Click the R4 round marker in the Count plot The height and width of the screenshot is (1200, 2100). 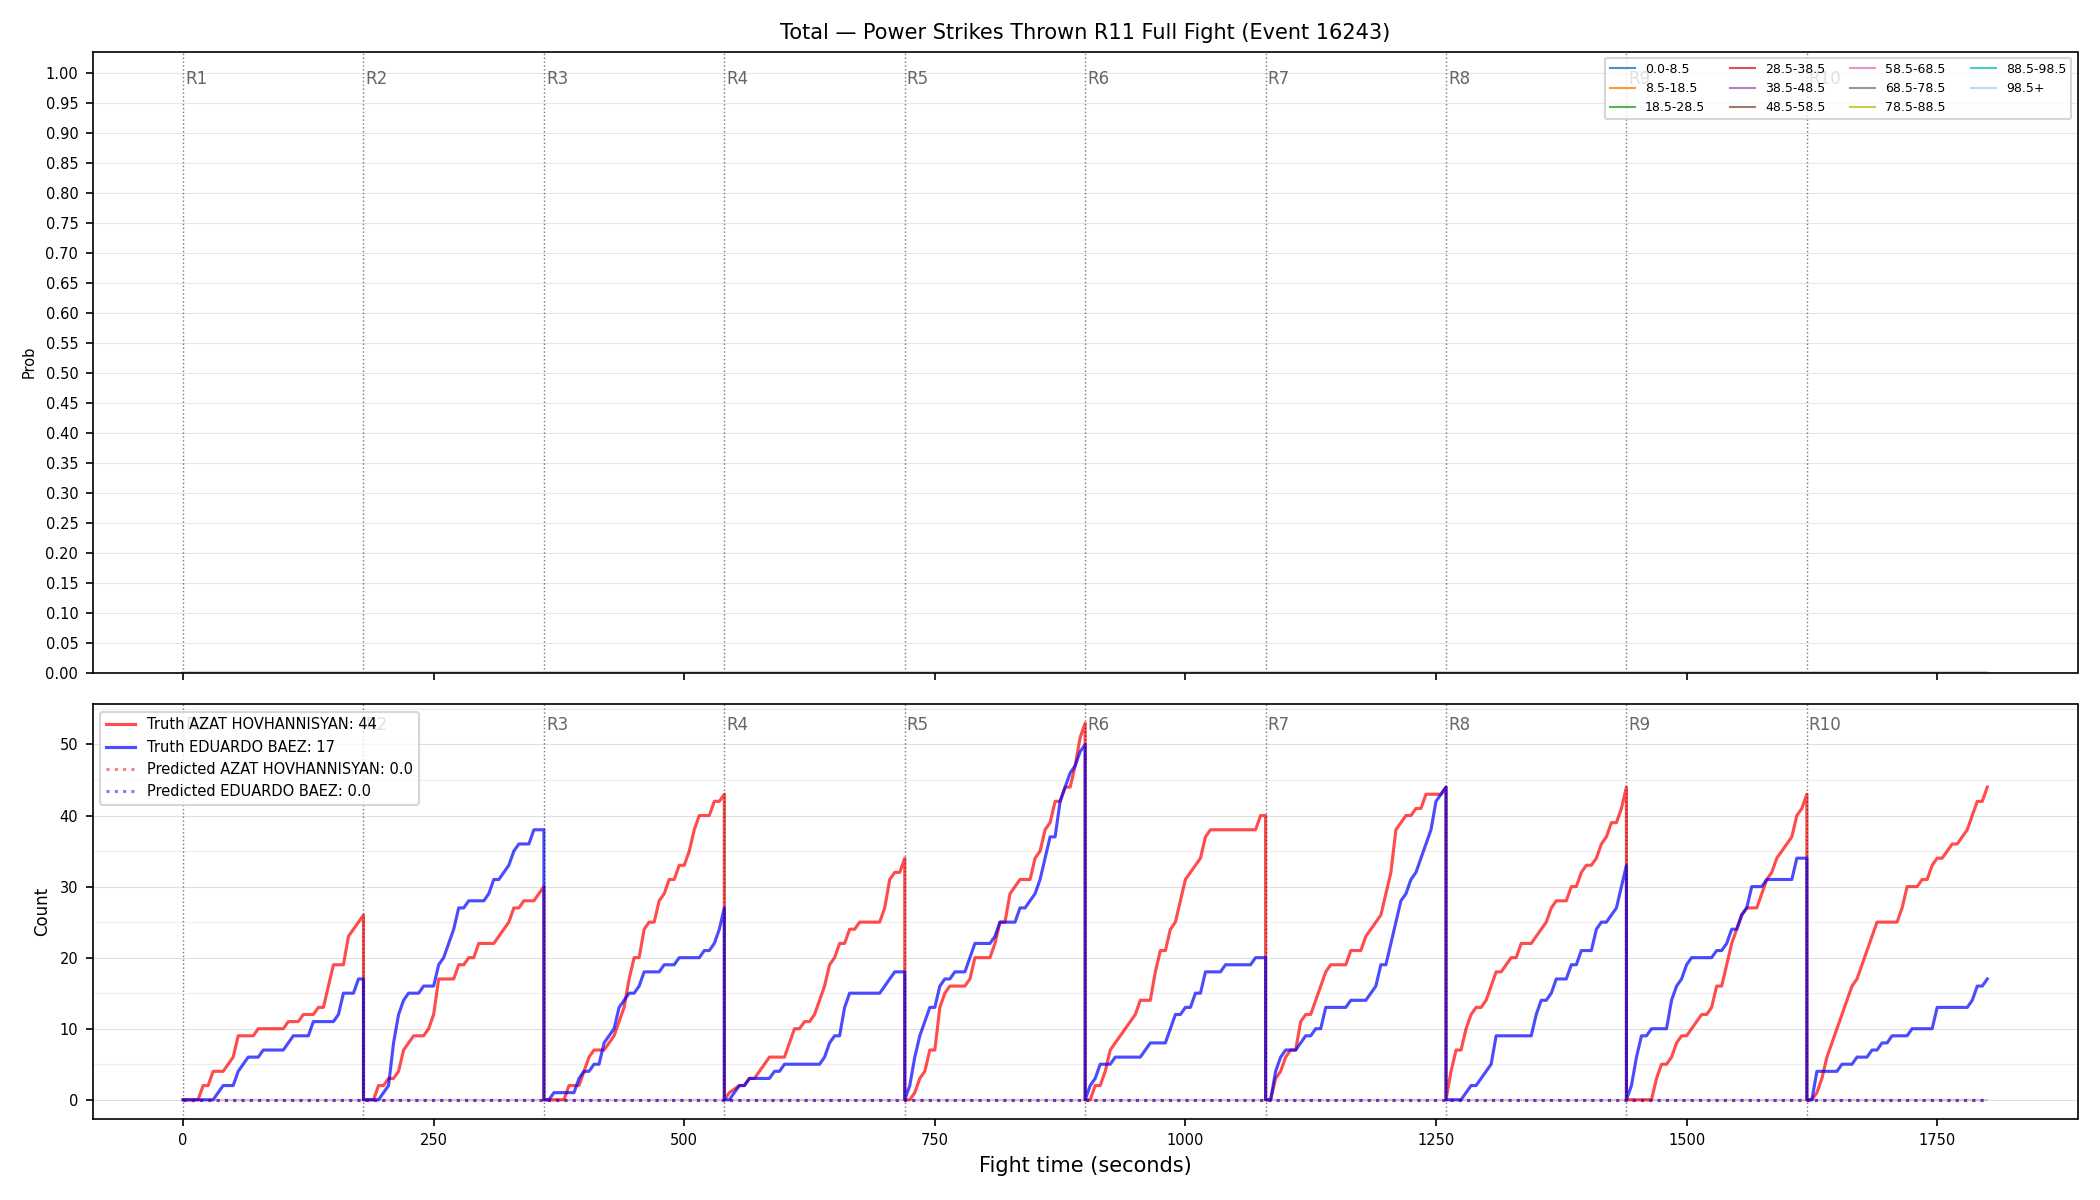coord(737,724)
